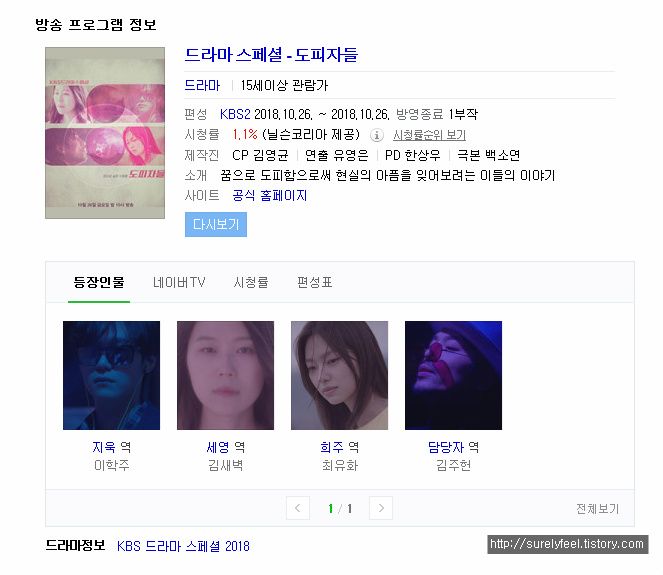Go to previous cast page arrow

click(298, 508)
